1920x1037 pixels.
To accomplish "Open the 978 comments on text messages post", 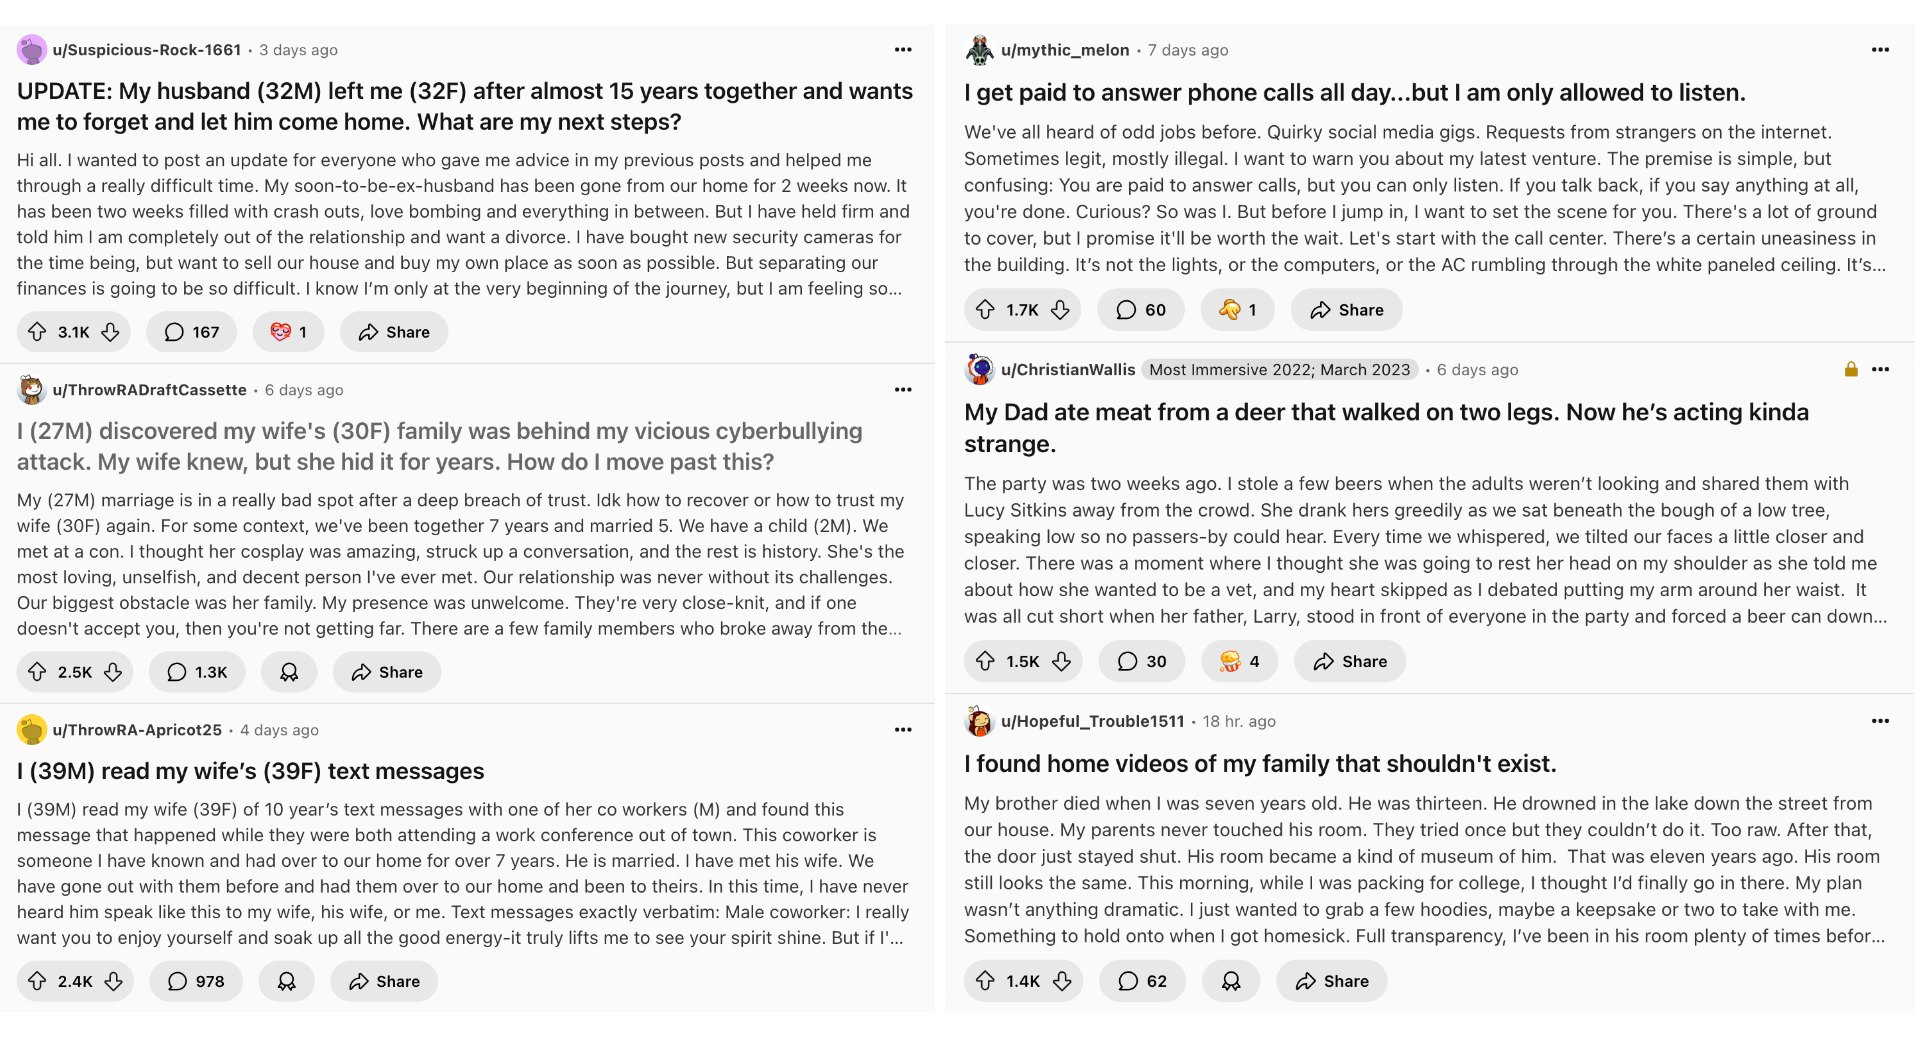I will pos(196,981).
